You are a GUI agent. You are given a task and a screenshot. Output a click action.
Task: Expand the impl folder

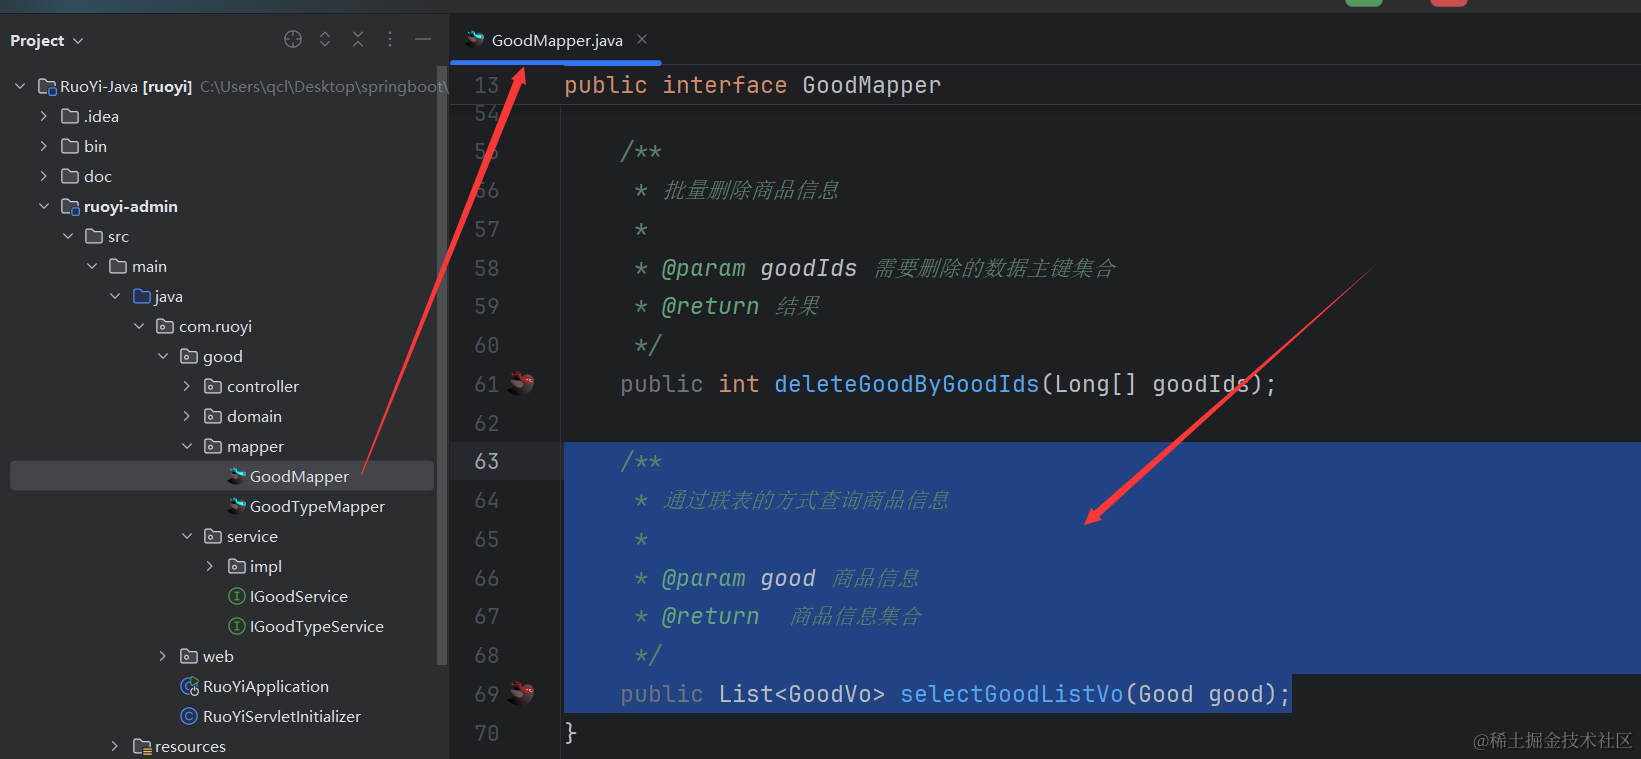pos(210,566)
